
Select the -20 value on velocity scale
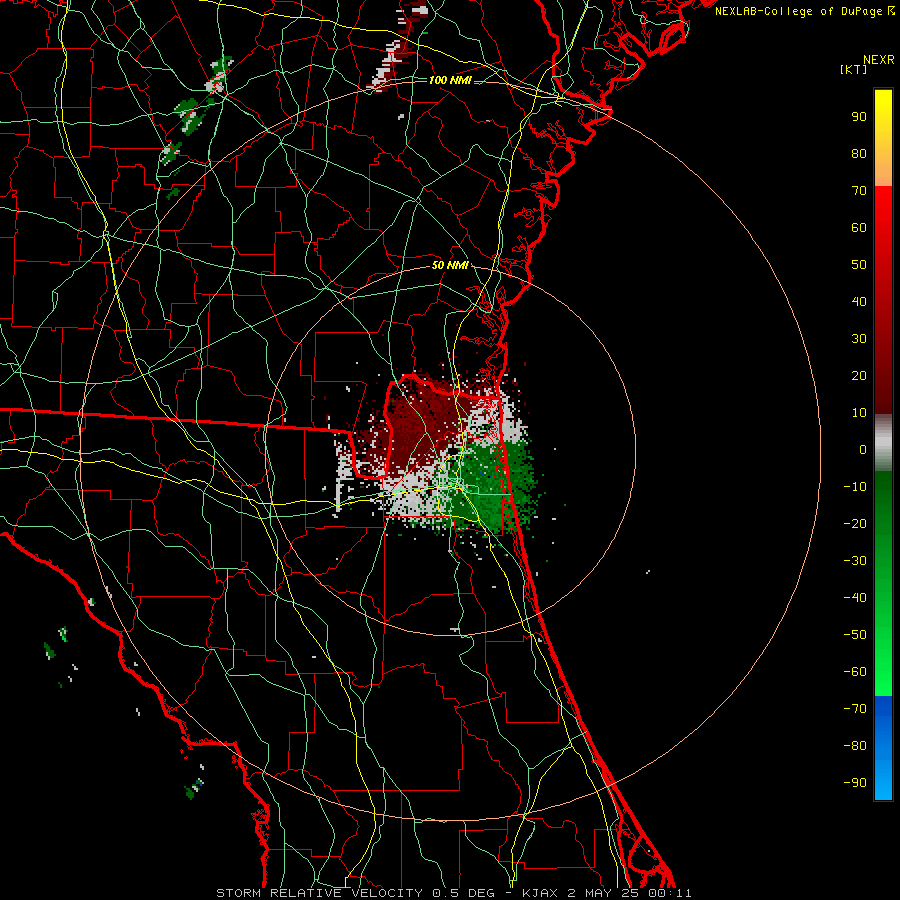pos(855,524)
